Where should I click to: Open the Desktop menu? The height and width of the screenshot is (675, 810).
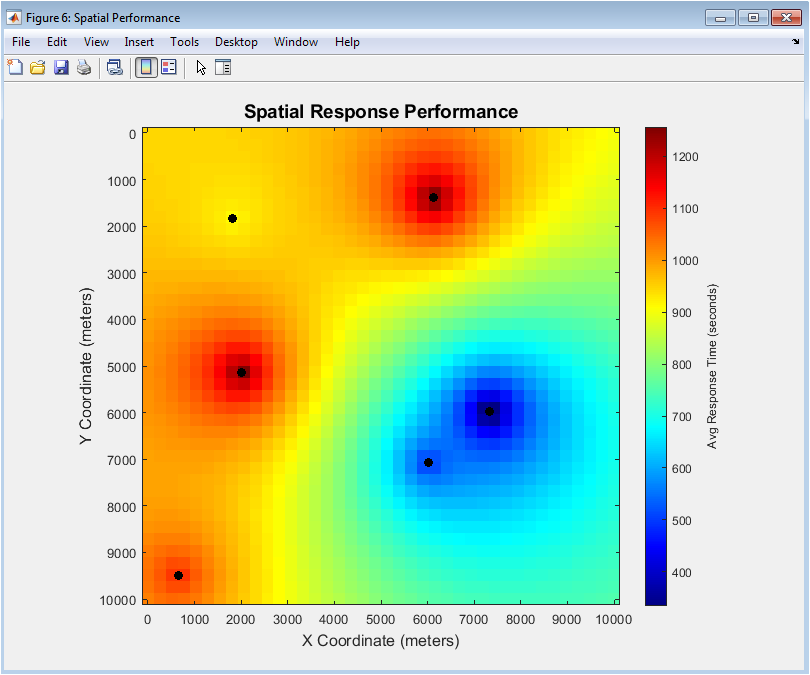pyautogui.click(x=236, y=42)
